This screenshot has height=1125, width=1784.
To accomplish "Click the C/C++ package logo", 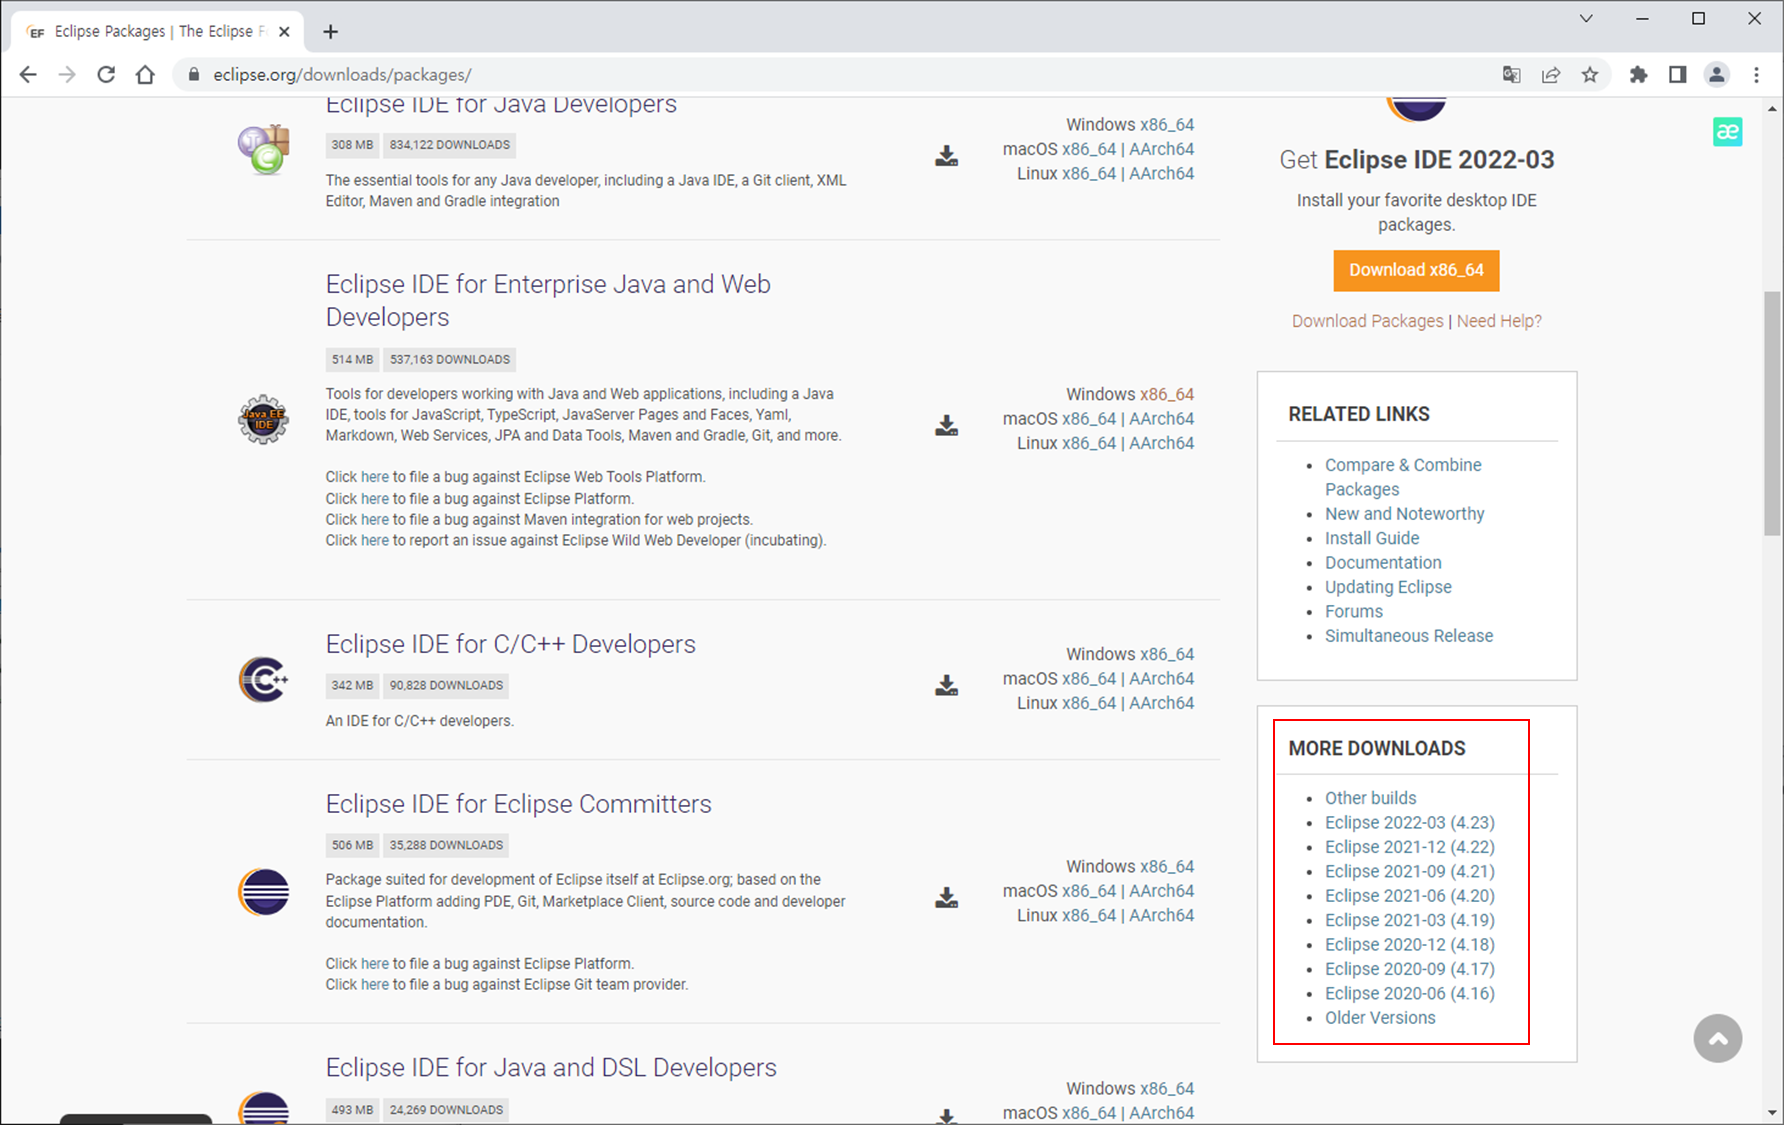I will tap(263, 680).
